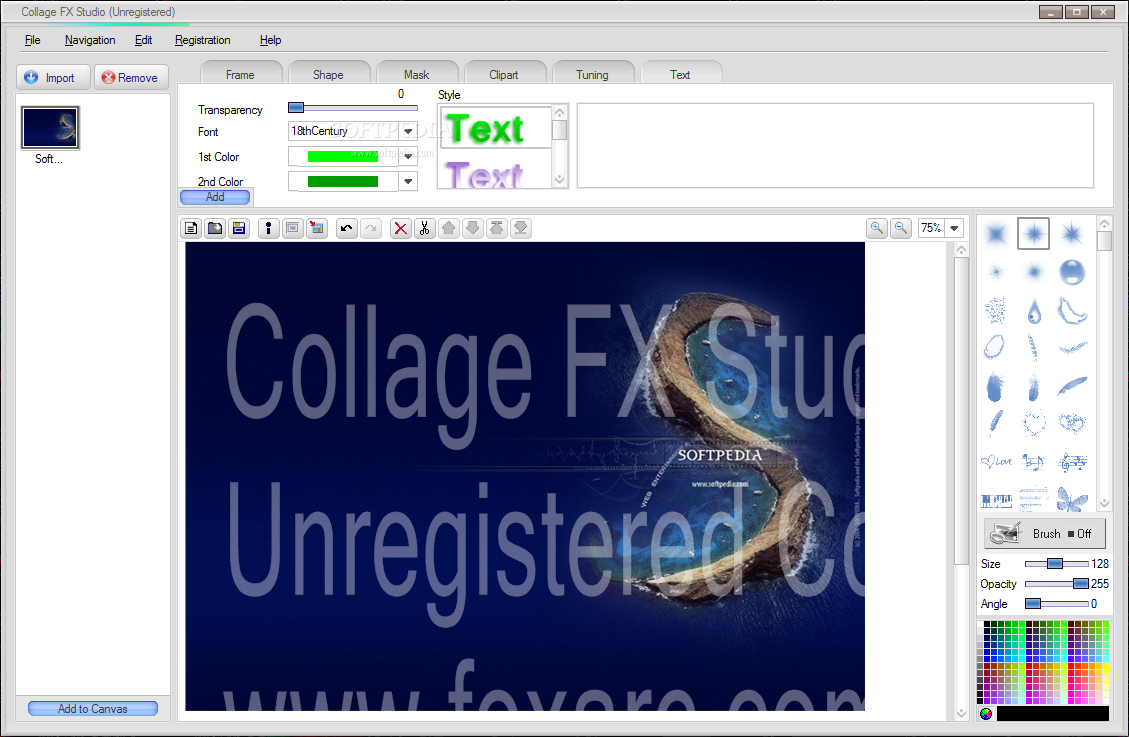Choose the green Text style preview
The image size is (1129, 737).
pyautogui.click(x=495, y=128)
